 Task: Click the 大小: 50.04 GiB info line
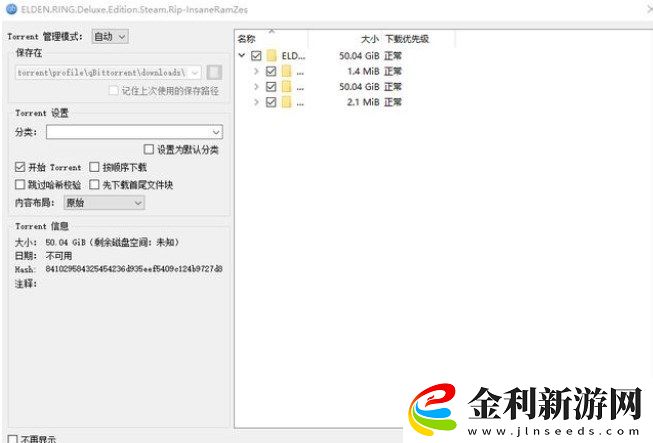tap(97, 242)
